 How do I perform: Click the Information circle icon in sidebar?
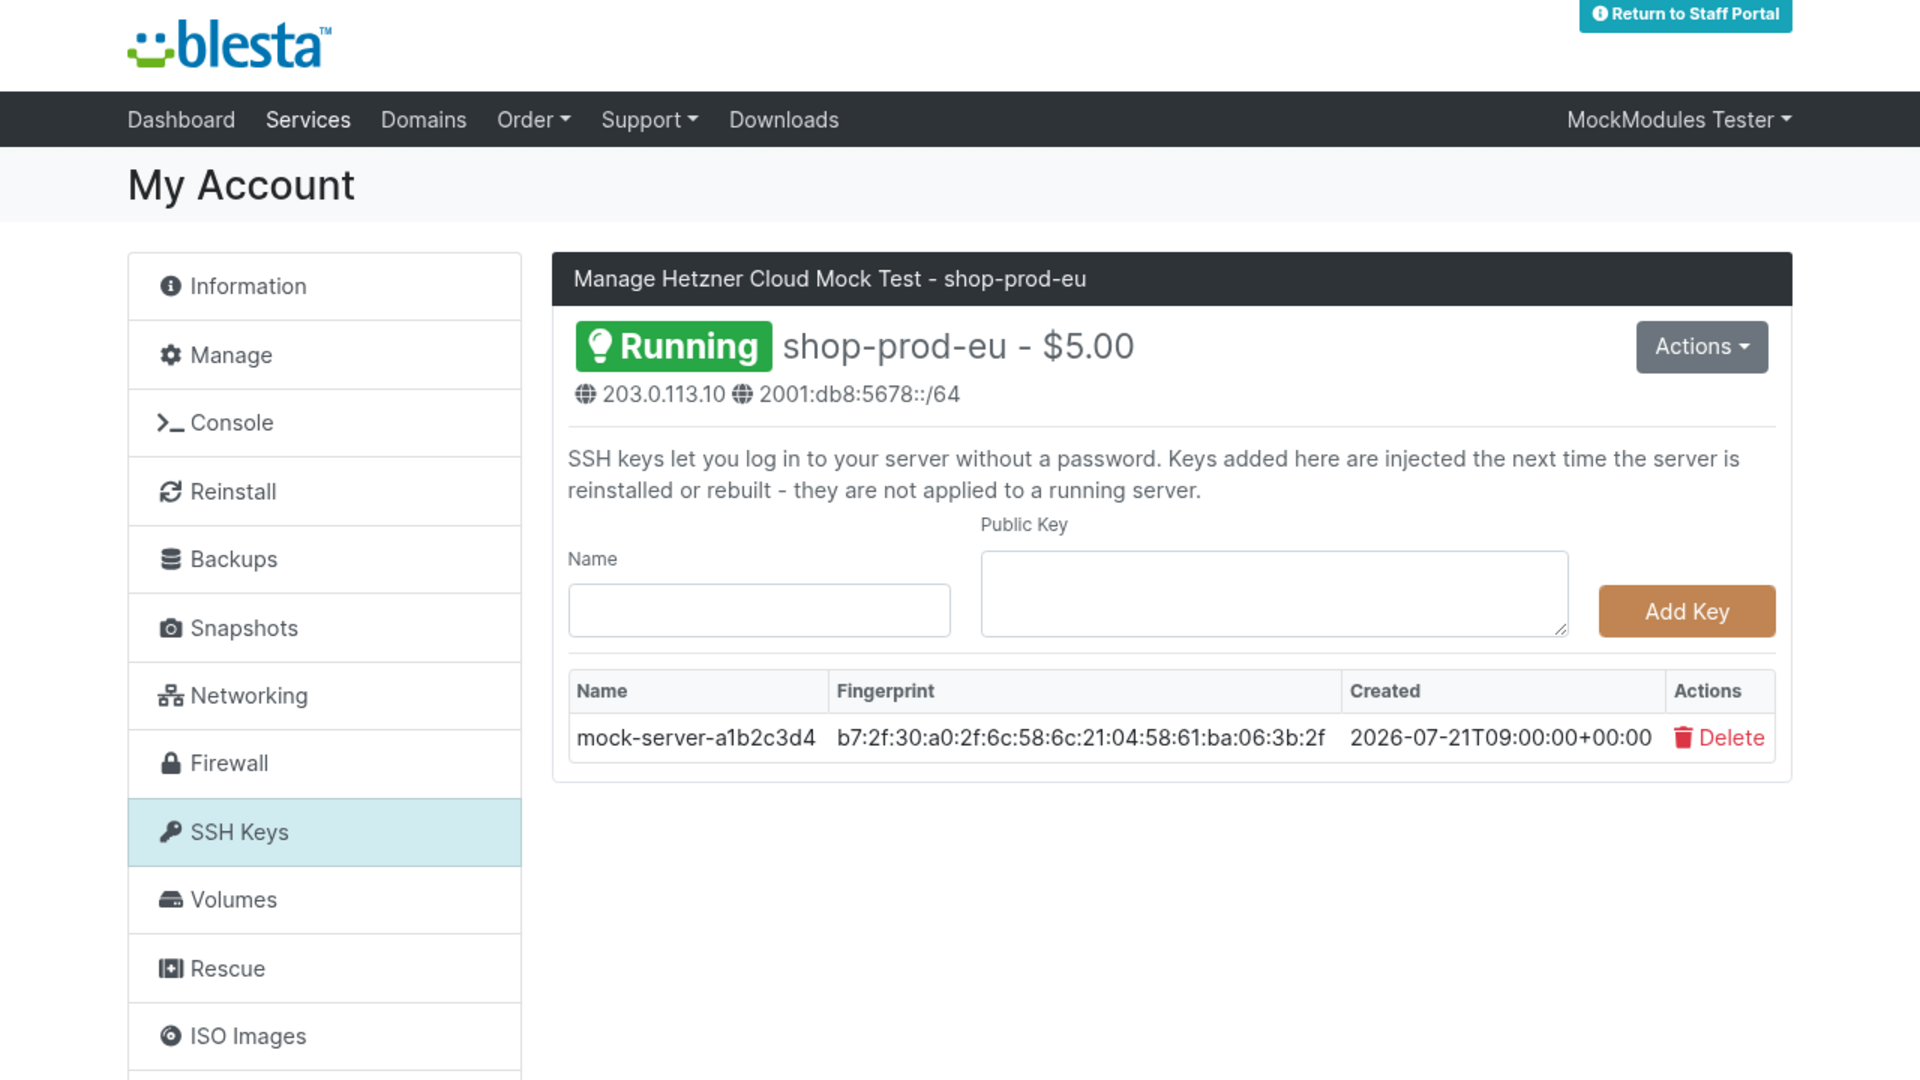pos(171,286)
